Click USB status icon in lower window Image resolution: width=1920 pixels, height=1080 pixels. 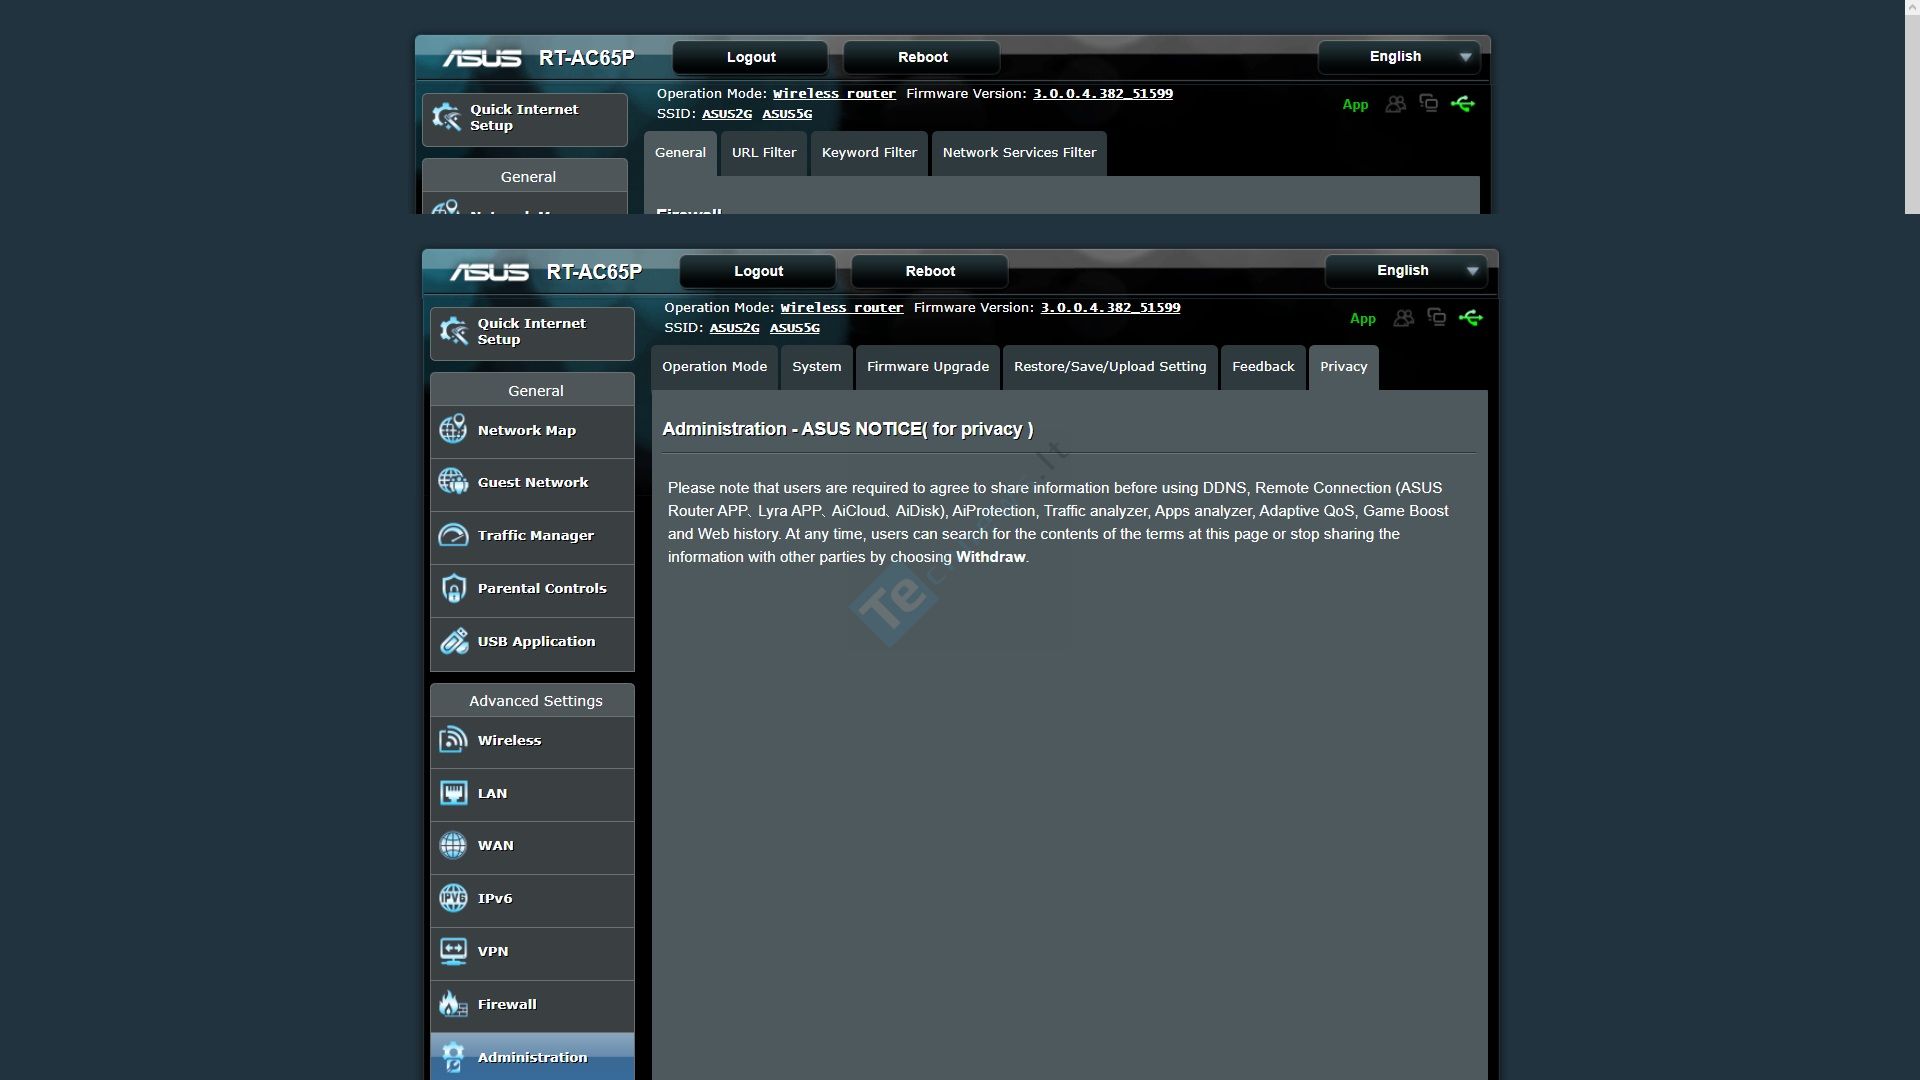[1471, 318]
